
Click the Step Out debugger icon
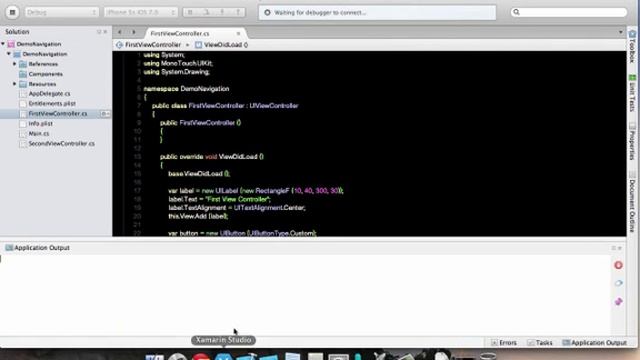[238, 12]
